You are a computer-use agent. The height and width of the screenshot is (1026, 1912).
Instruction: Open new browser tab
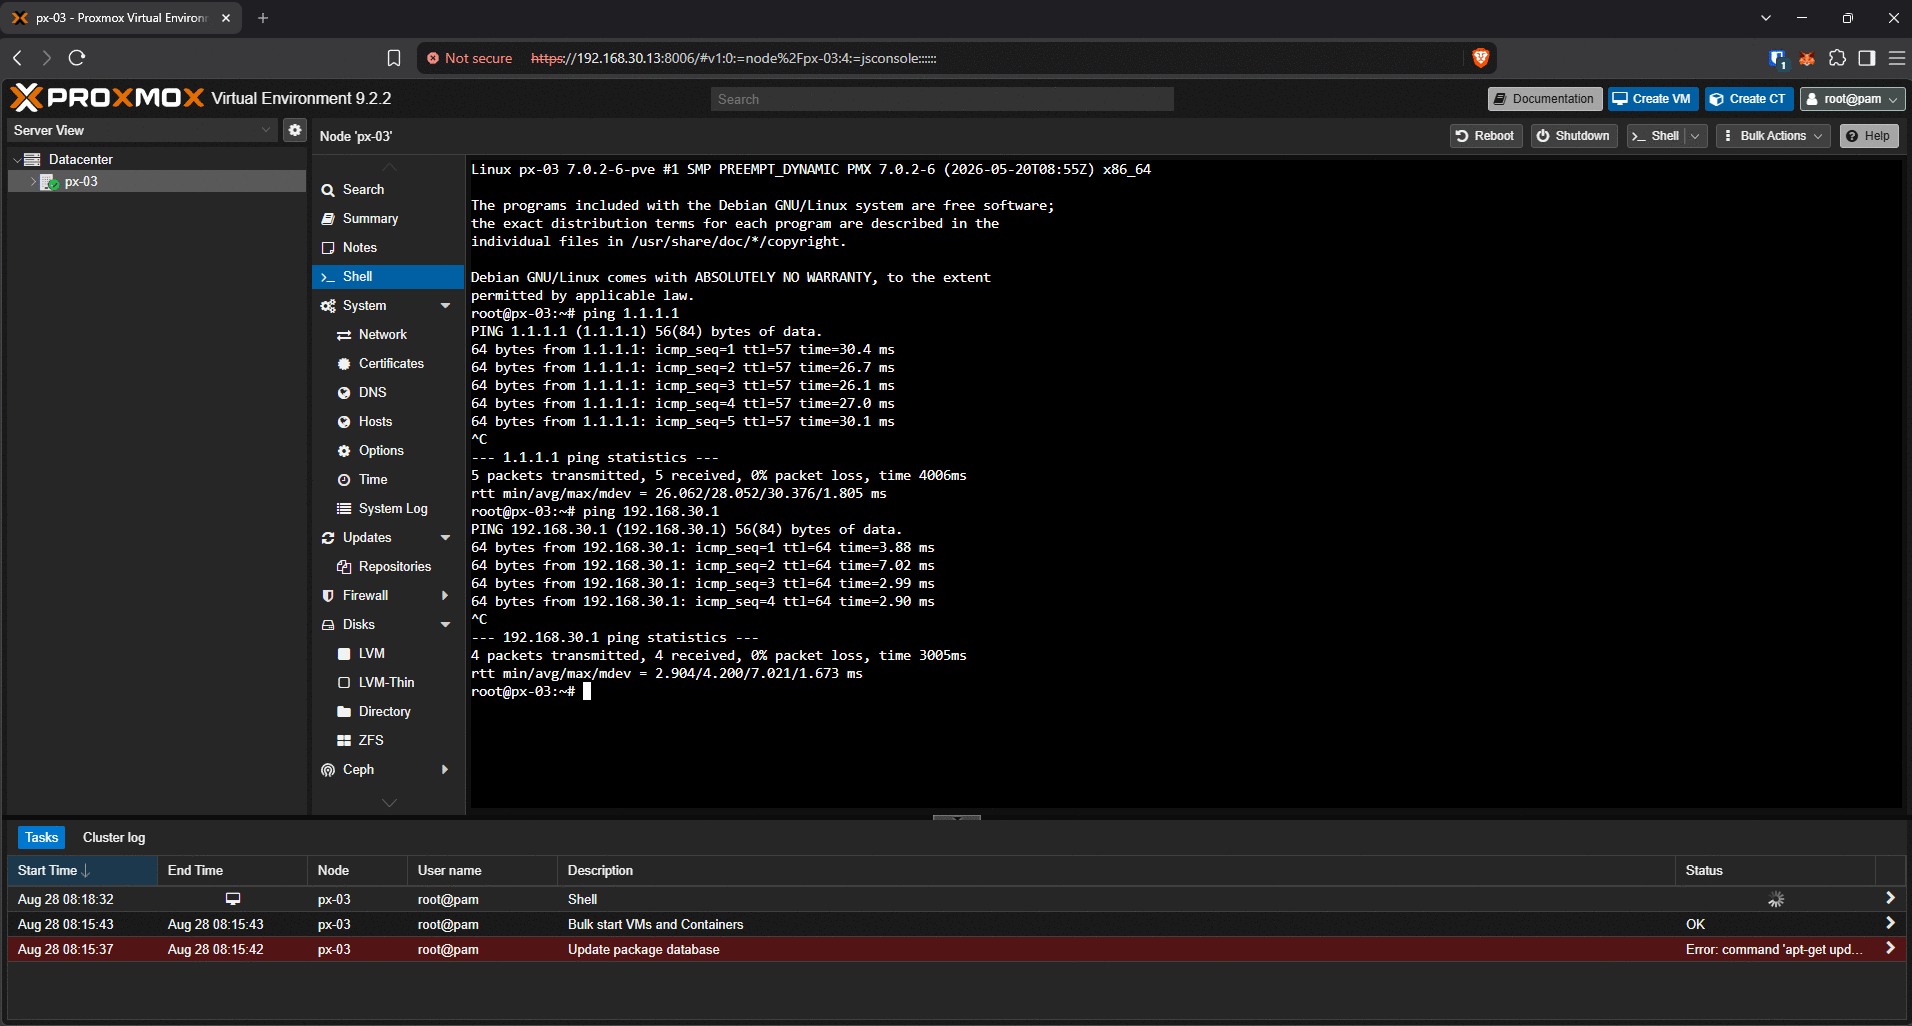(263, 18)
